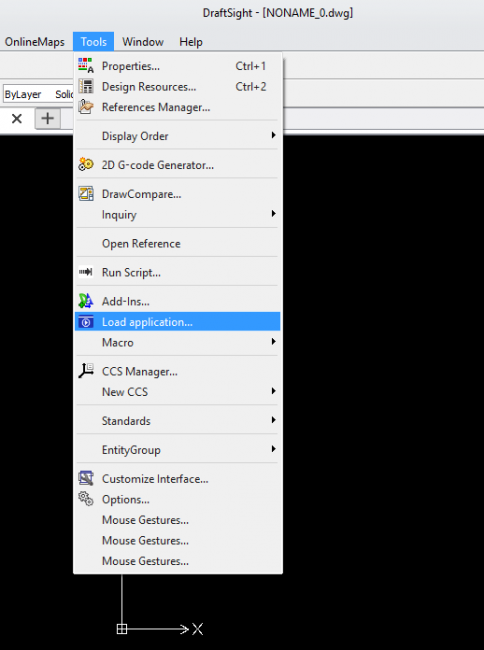Select the New CCS entry
This screenshot has height=650, width=484.
pyautogui.click(x=177, y=392)
